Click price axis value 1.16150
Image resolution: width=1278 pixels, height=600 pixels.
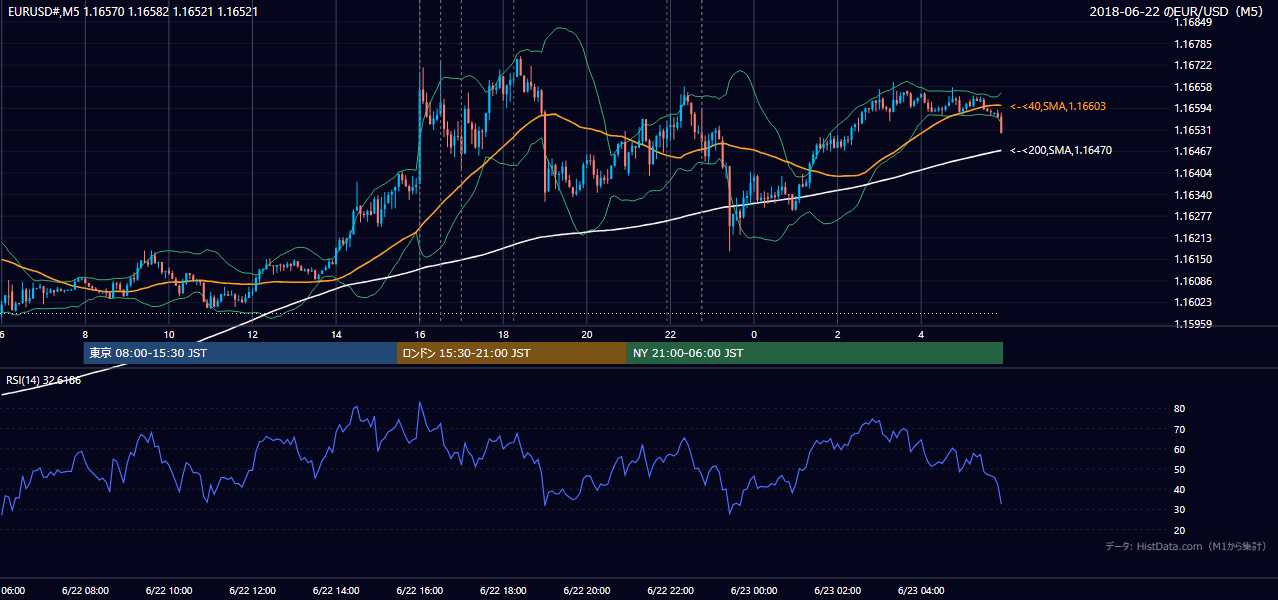1193,259
